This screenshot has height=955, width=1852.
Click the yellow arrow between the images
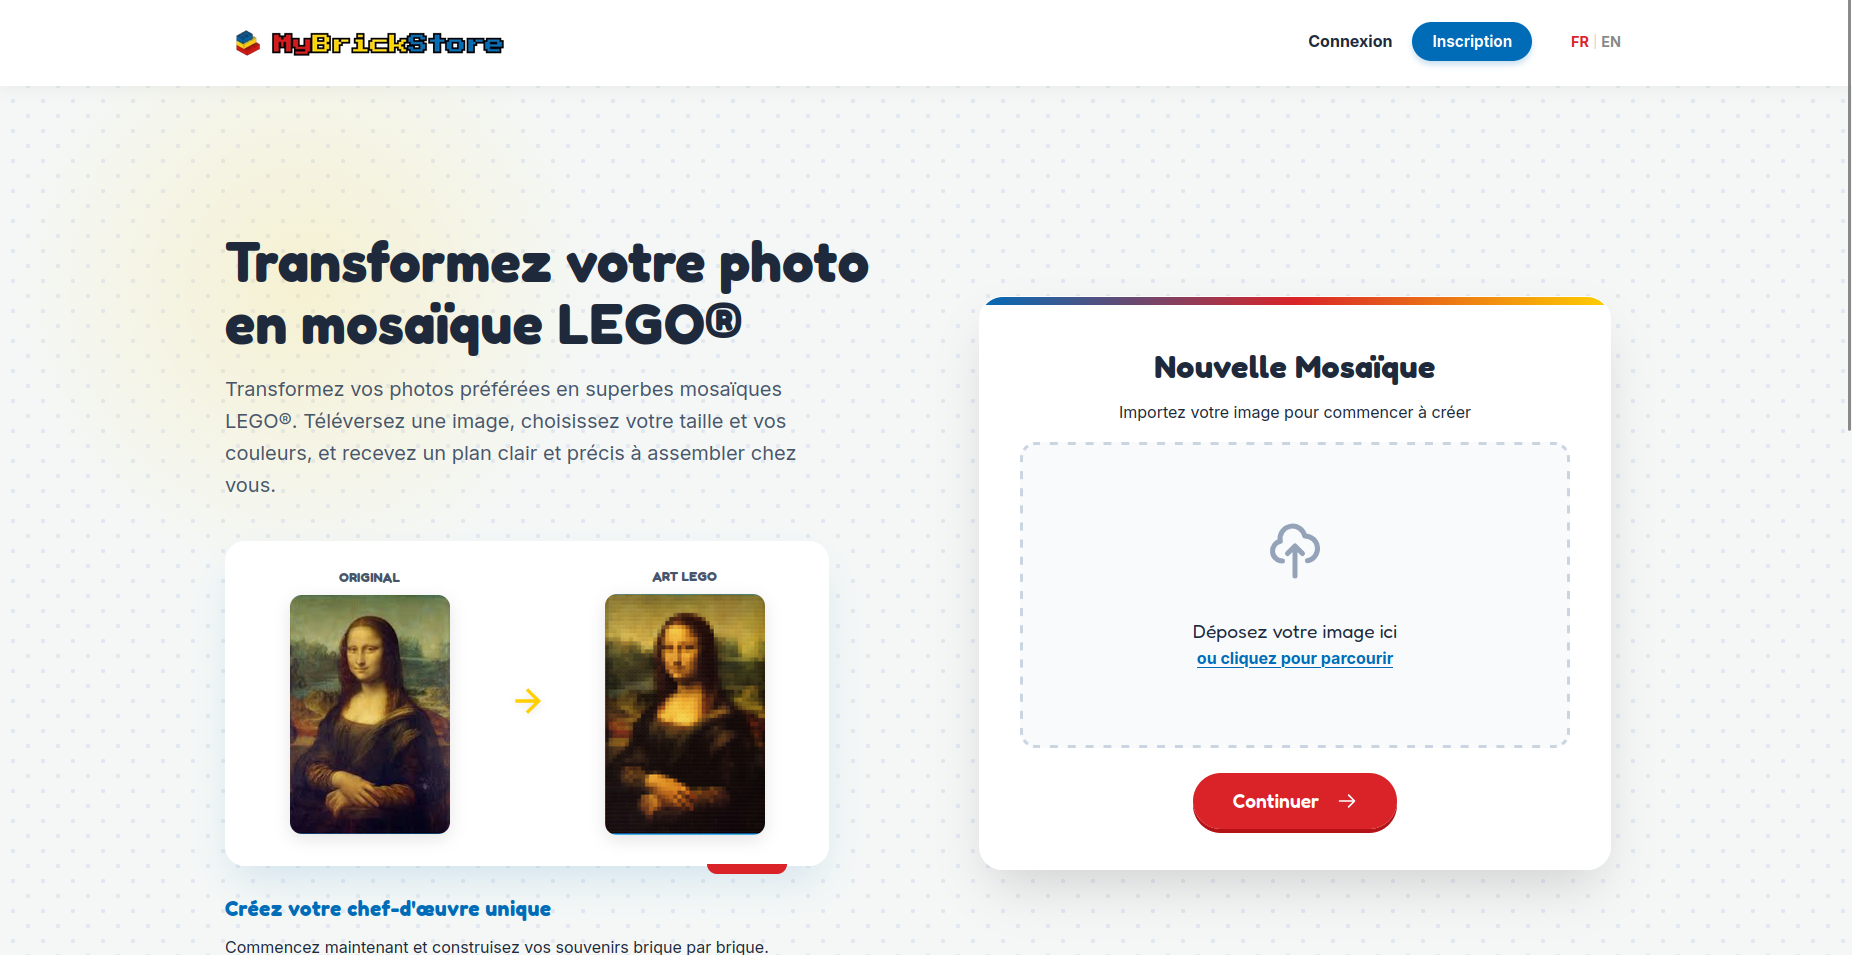coord(528,701)
